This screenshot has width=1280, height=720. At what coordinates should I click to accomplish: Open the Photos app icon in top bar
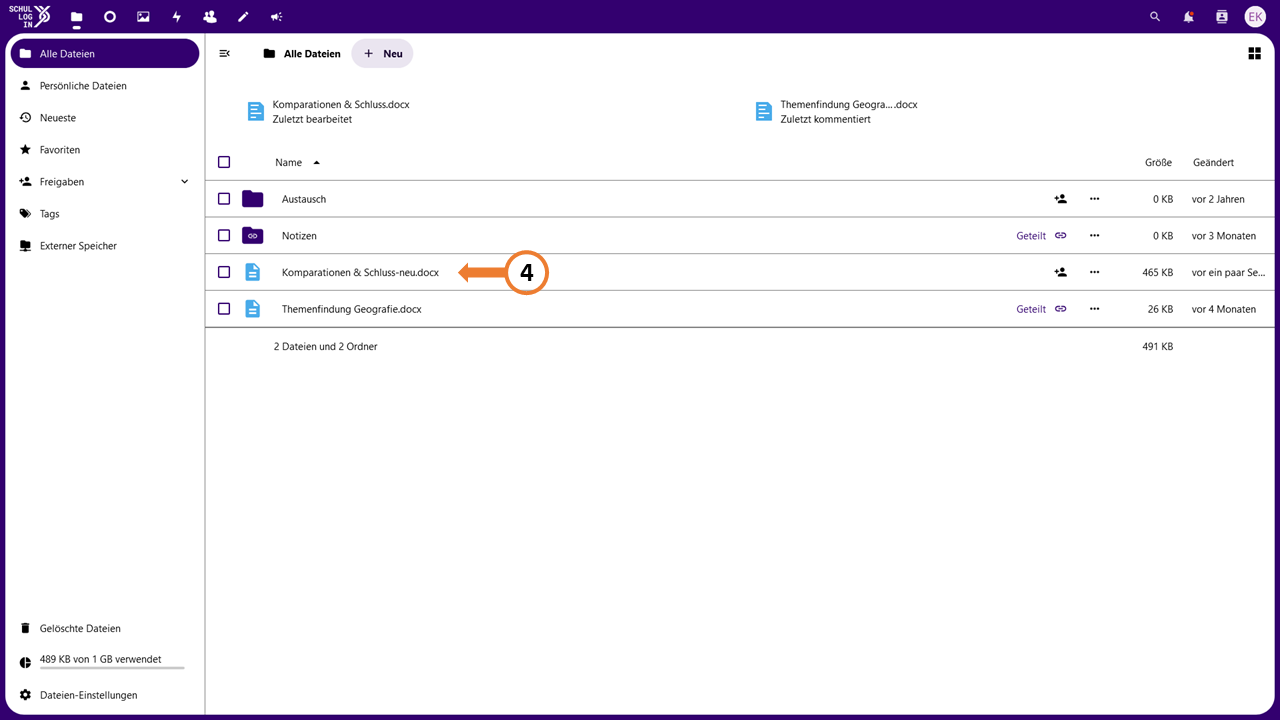click(143, 17)
